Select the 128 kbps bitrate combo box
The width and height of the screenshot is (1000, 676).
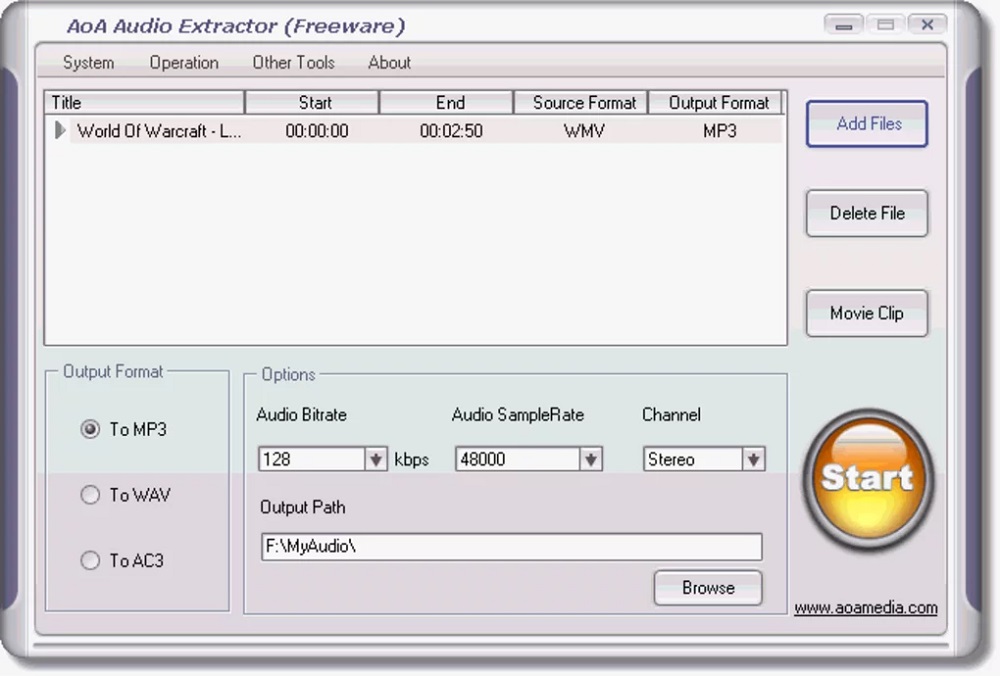pyautogui.click(x=315, y=459)
